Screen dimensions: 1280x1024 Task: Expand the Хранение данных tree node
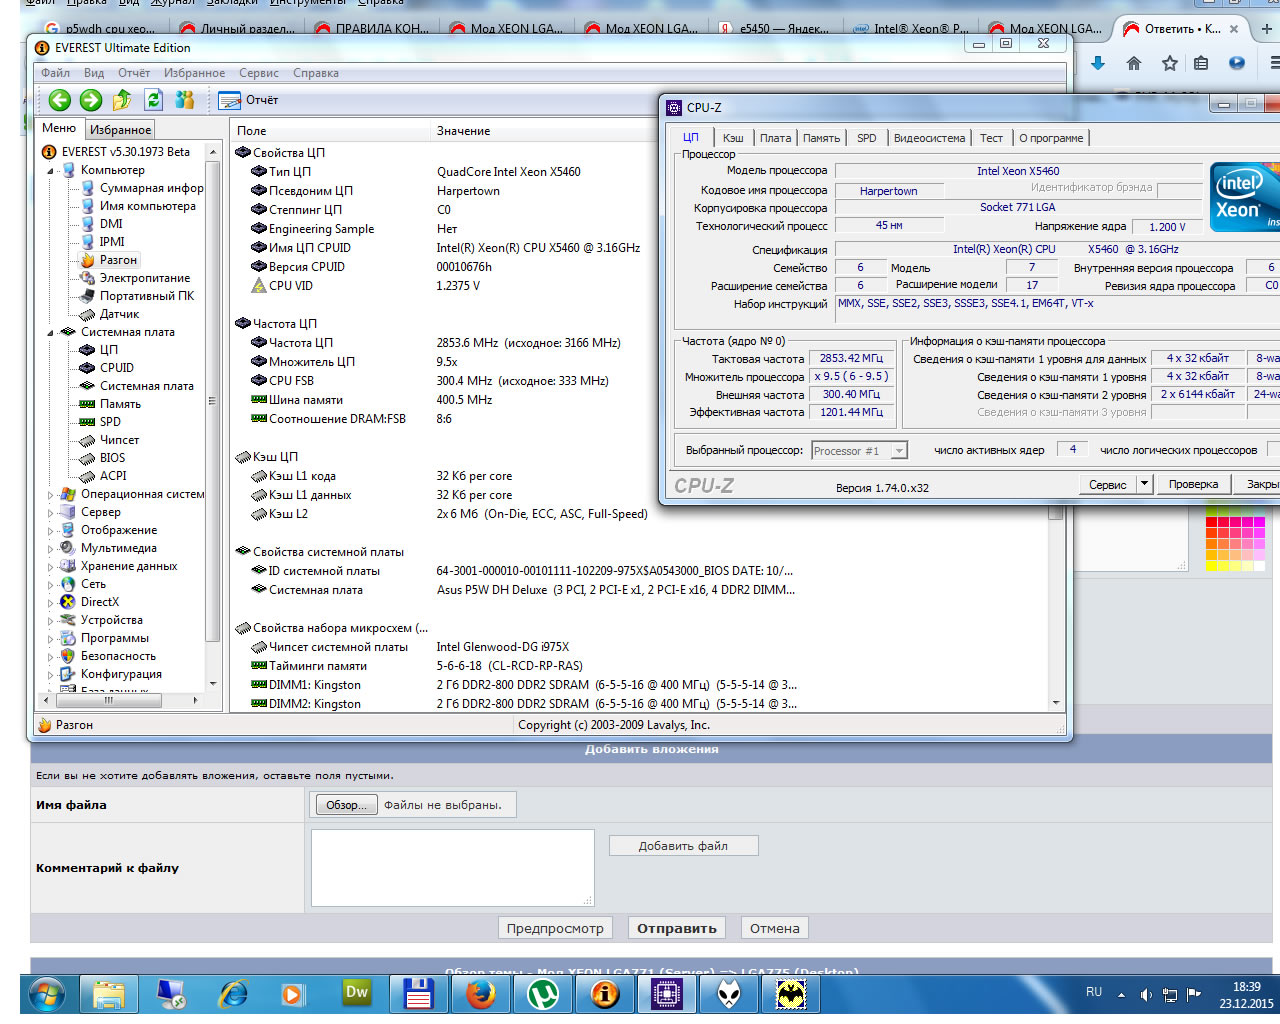point(51,567)
